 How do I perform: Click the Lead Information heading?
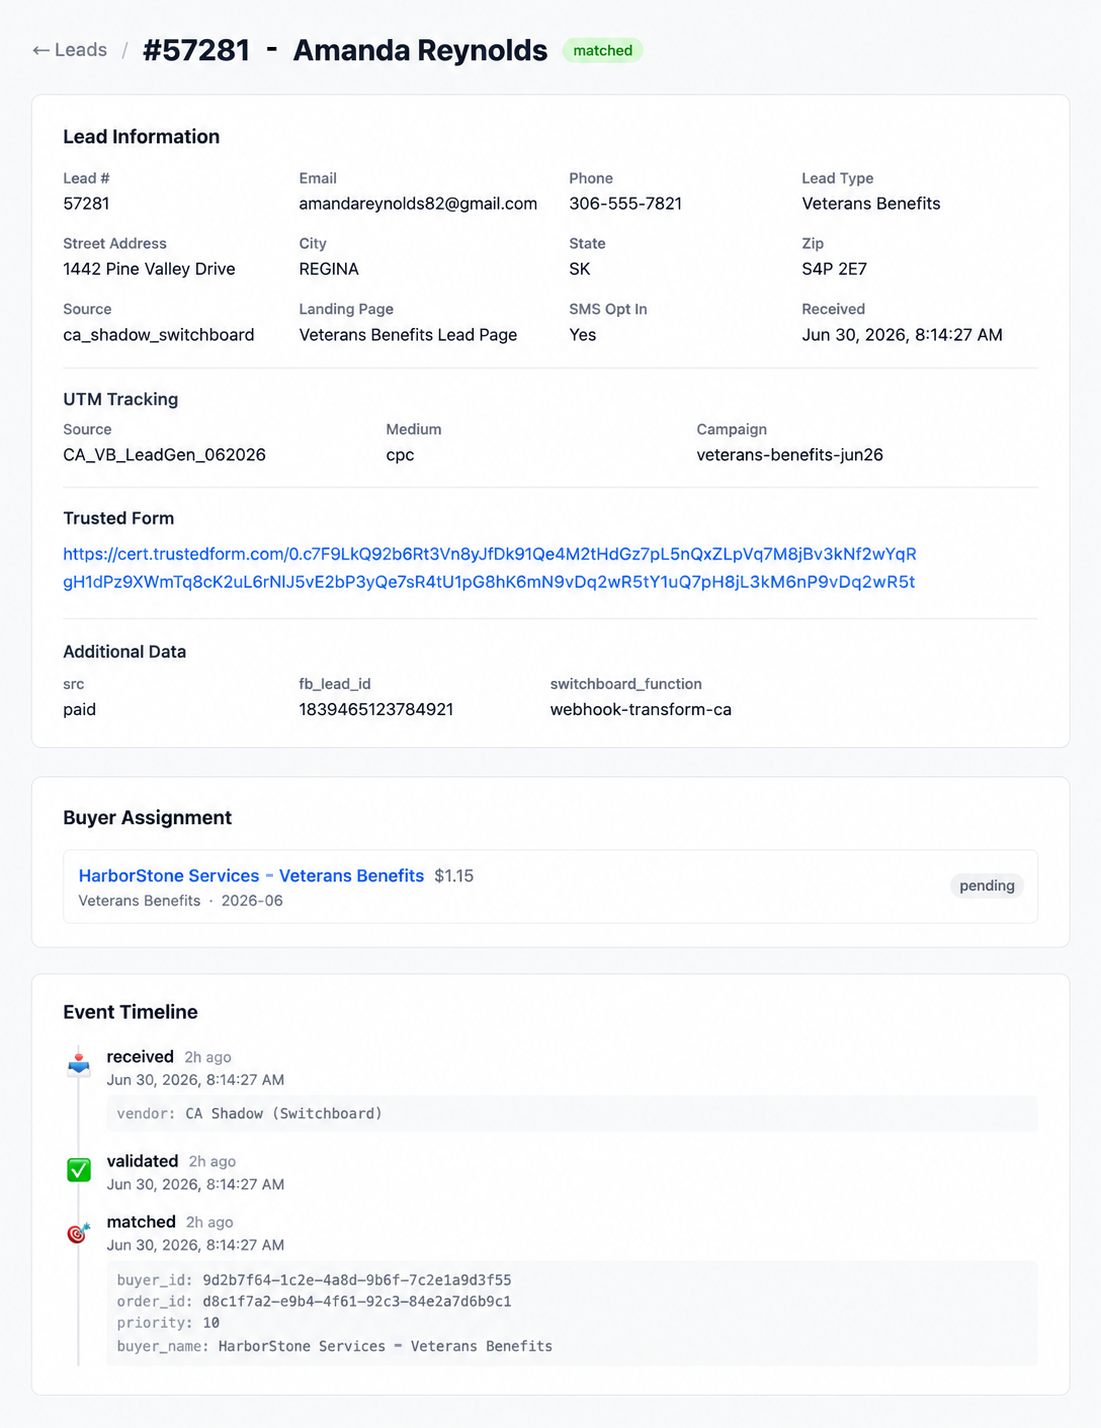[141, 137]
